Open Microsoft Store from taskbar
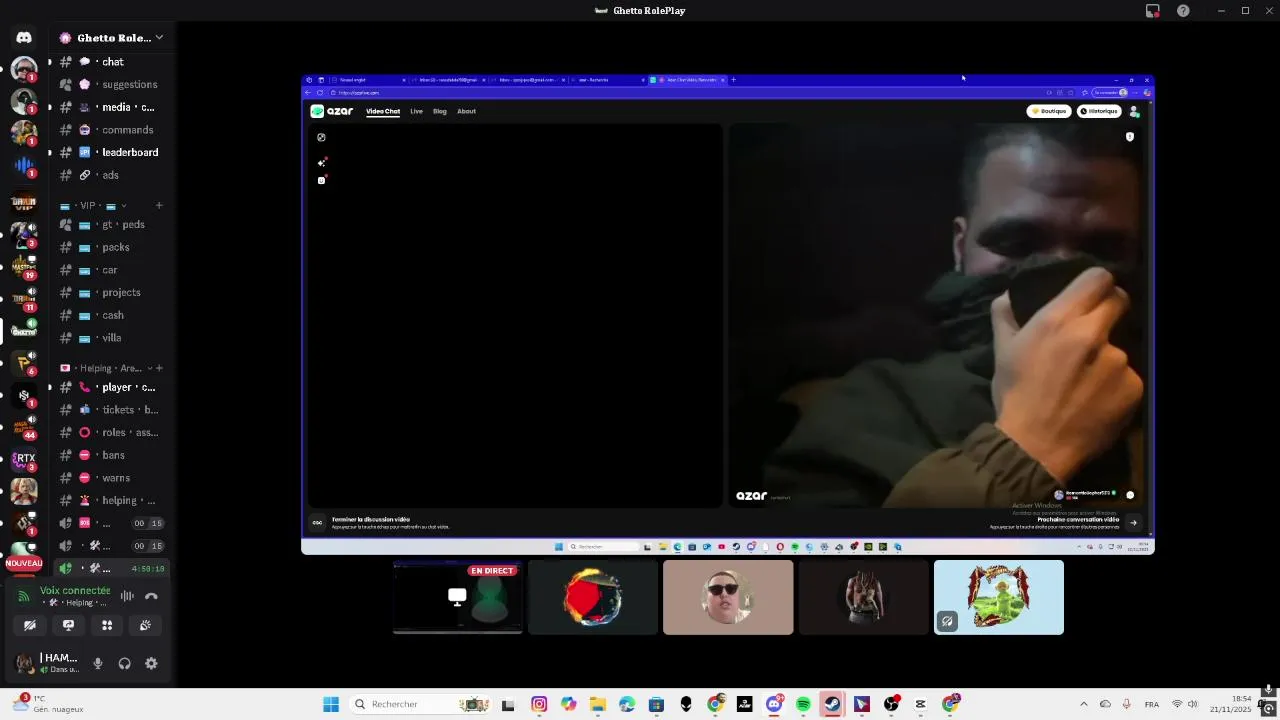1280x720 pixels. [x=656, y=704]
